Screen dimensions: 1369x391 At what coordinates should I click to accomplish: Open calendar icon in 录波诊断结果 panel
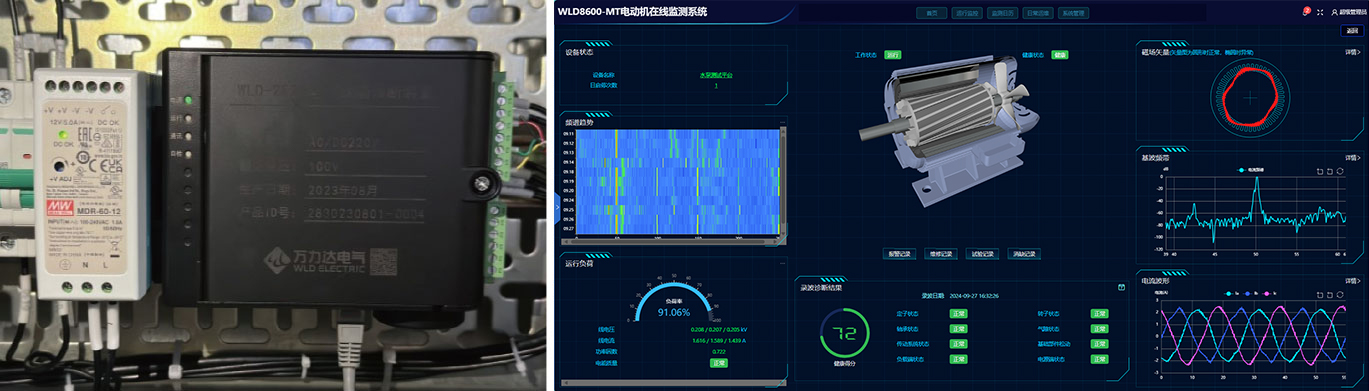(1121, 287)
